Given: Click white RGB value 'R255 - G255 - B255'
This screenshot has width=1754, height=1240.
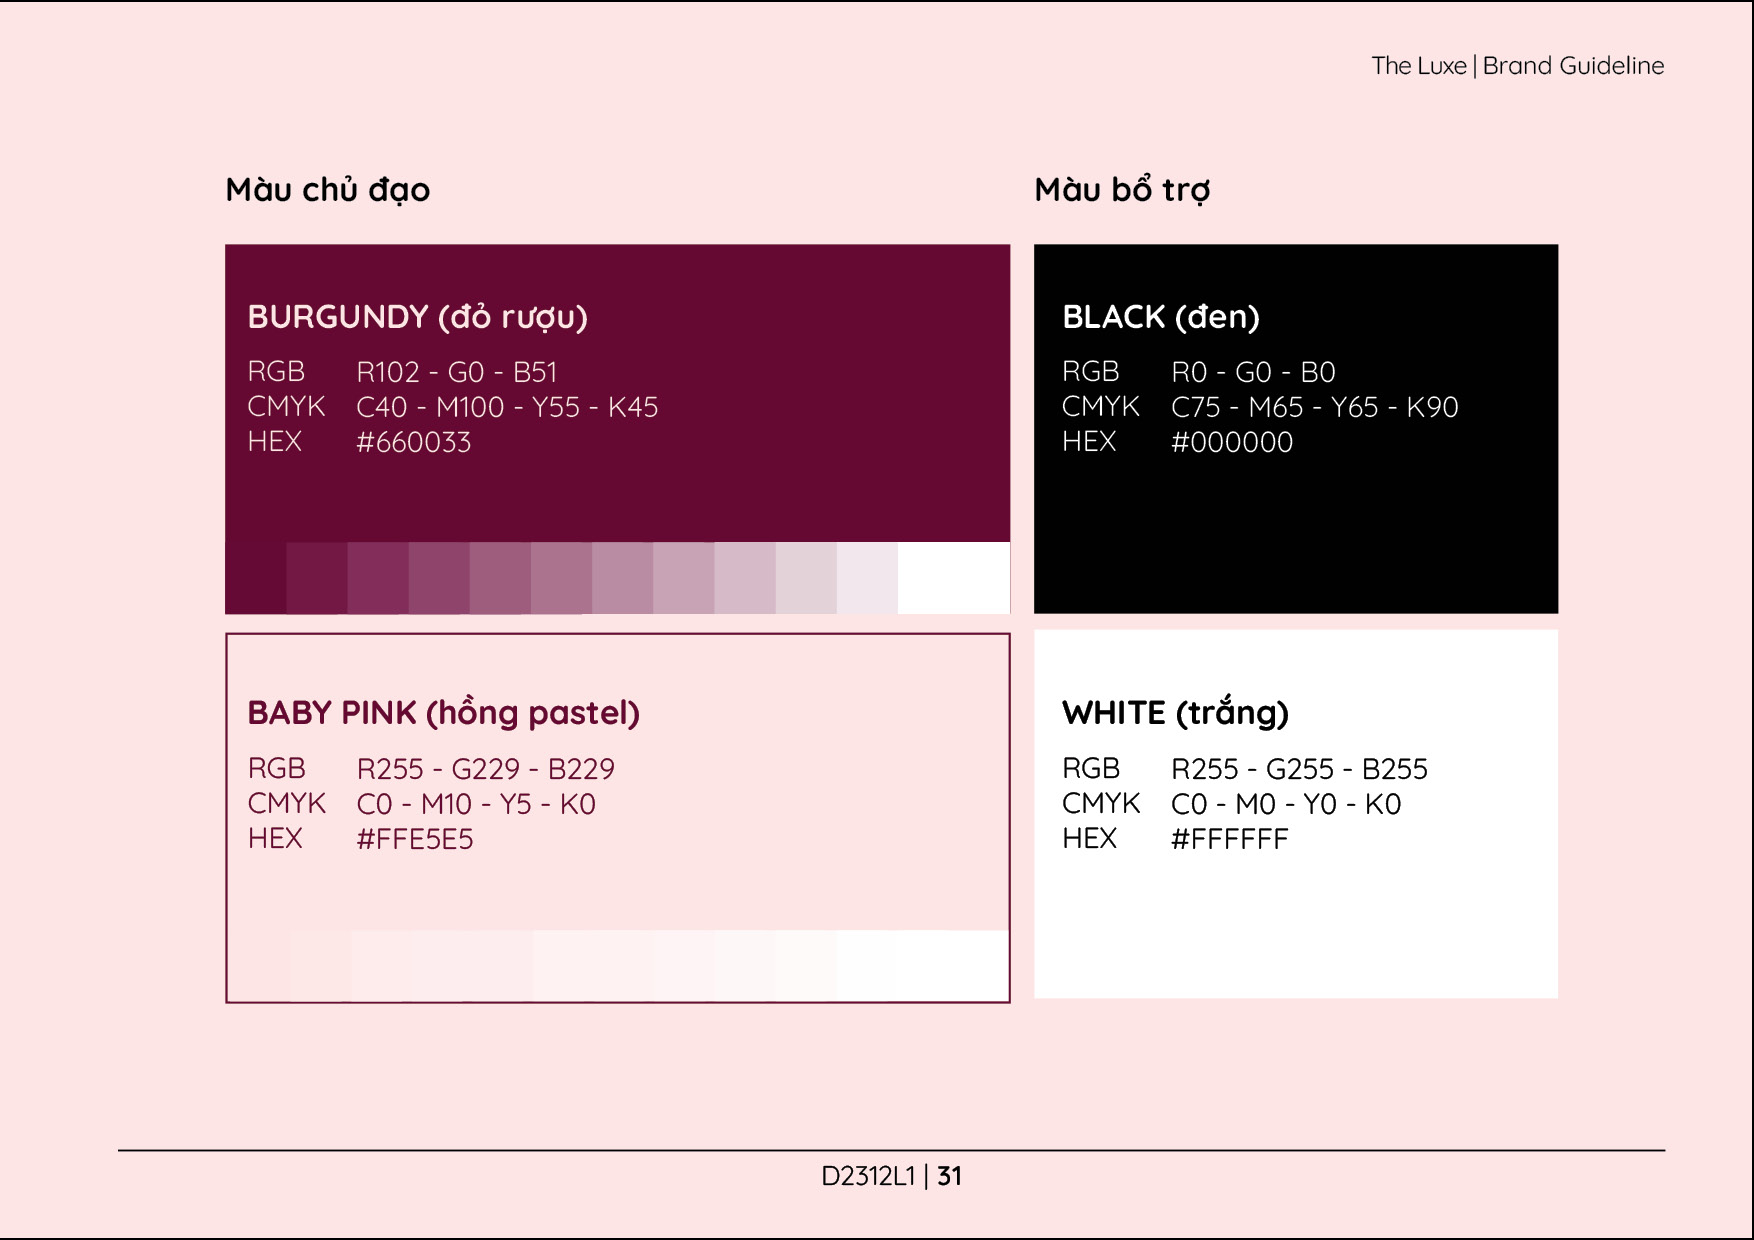Looking at the screenshot, I should [x=1300, y=769].
